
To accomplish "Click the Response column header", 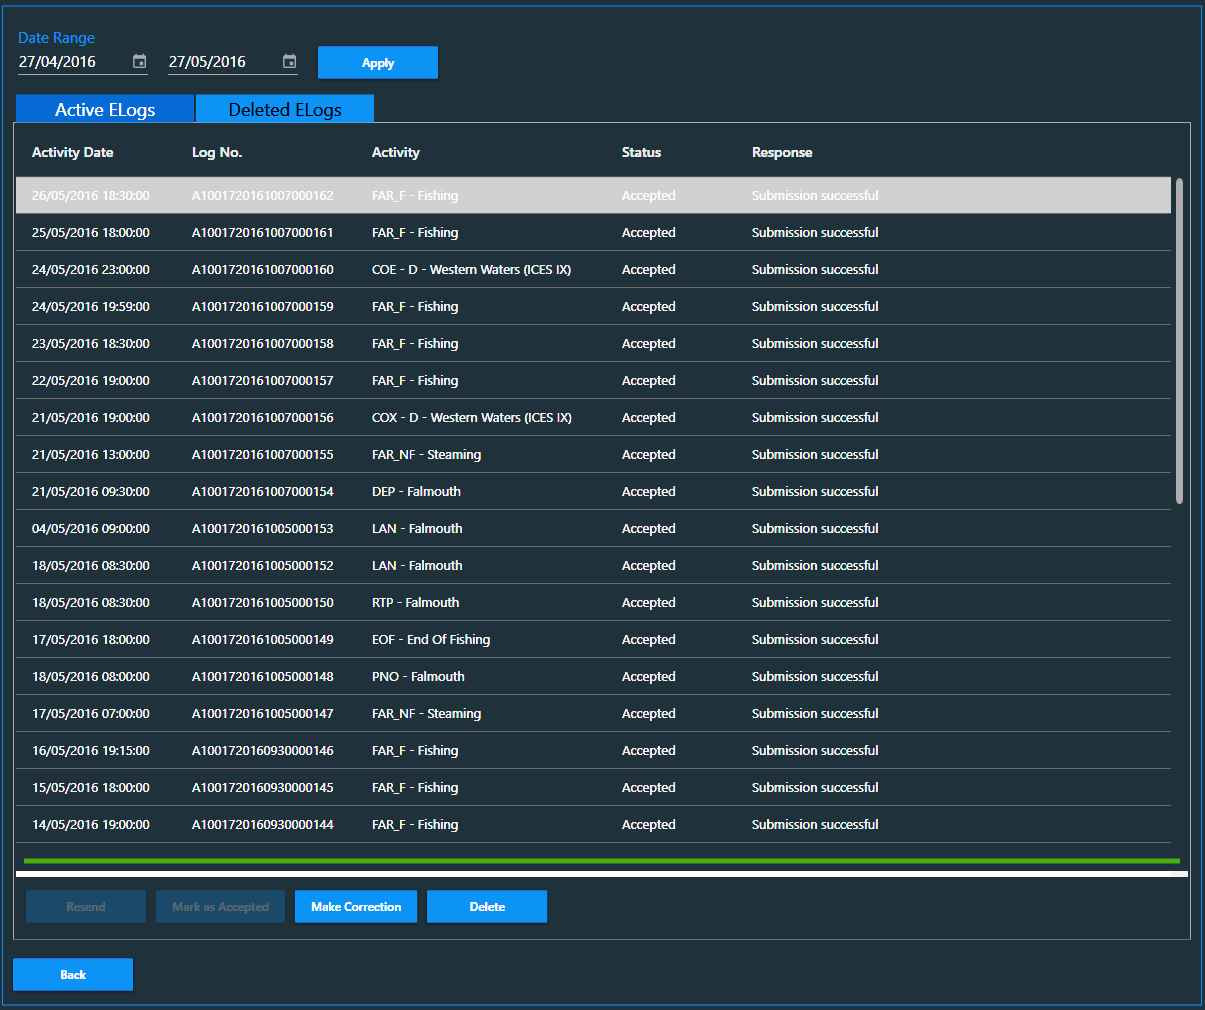I will pyautogui.click(x=782, y=152).
